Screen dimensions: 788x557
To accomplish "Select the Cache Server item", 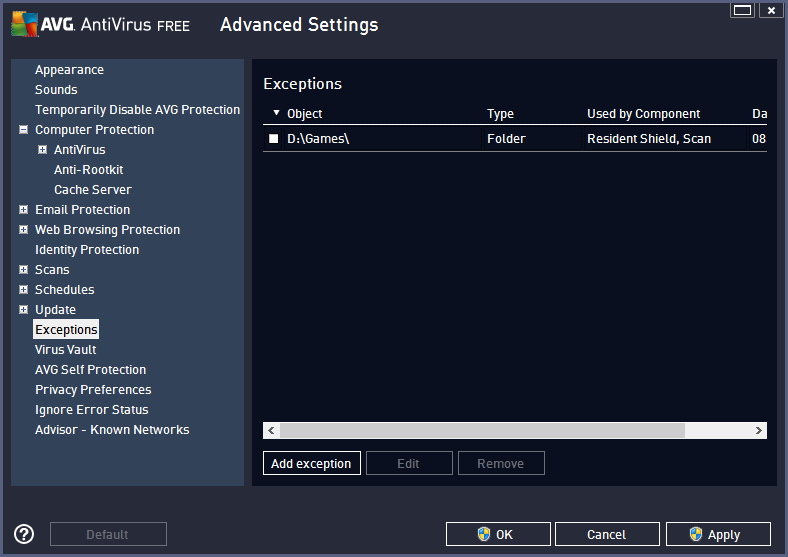I will (x=92, y=190).
